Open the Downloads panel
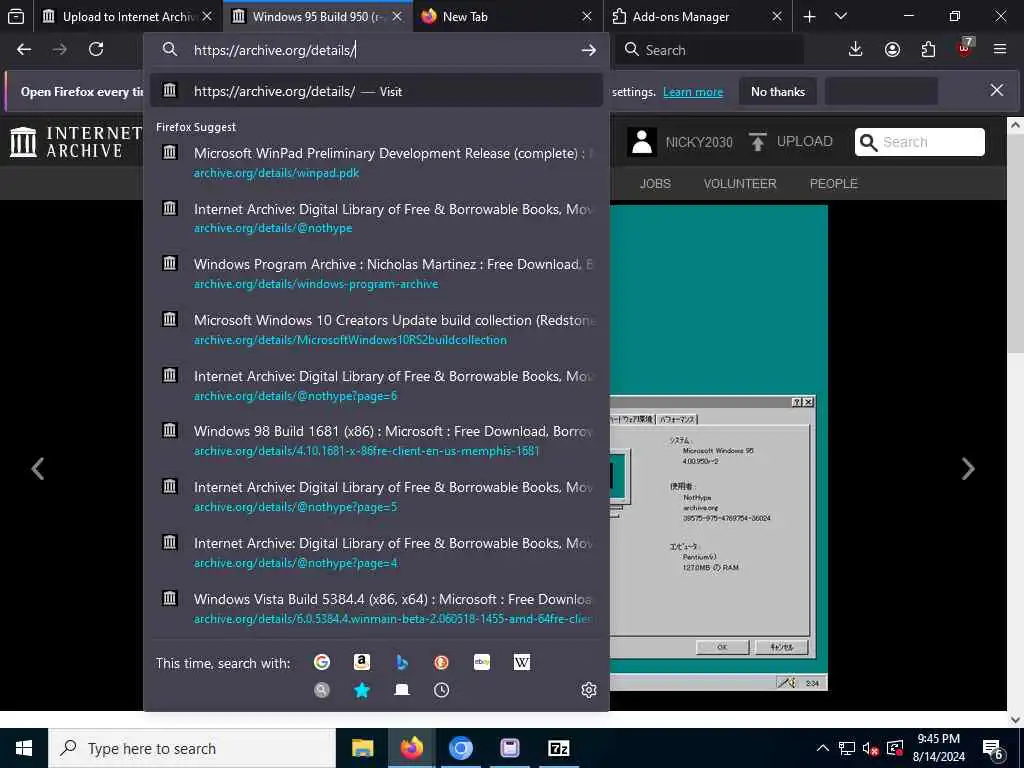The image size is (1024, 768). [855, 50]
